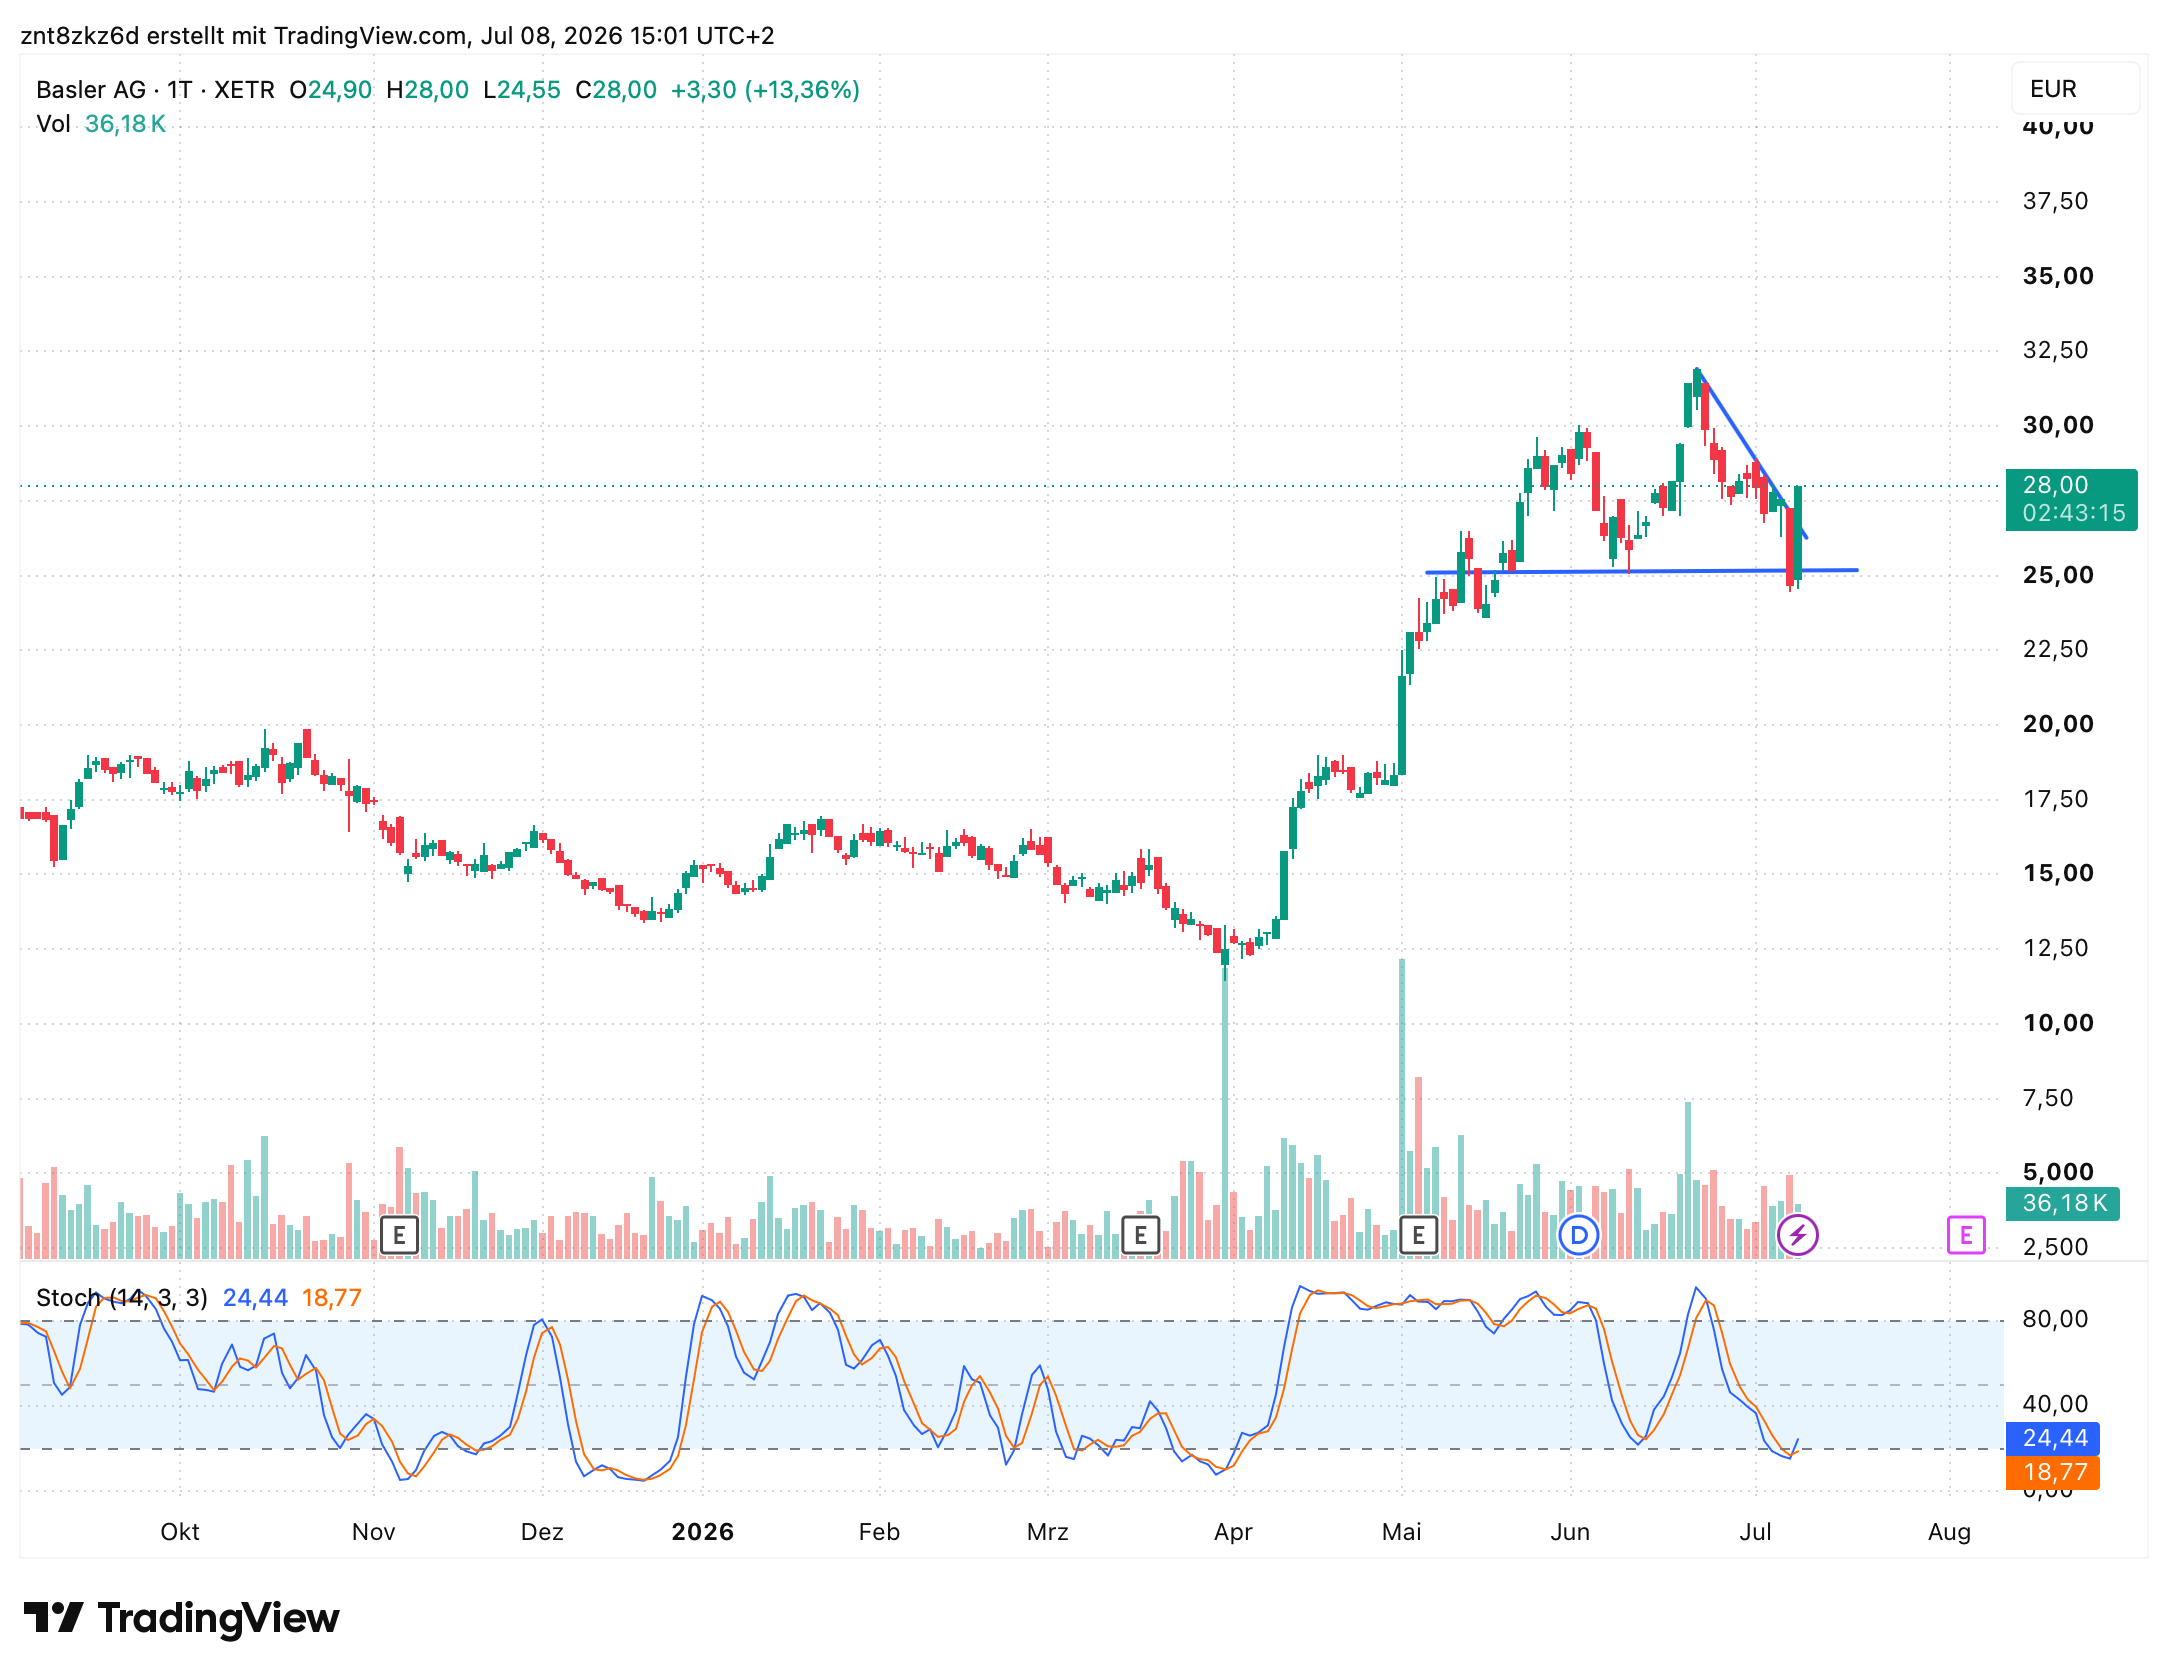Viewport: 2168px width, 1678px height.
Task: Open the blue dividend D marker
Action: click(x=1579, y=1236)
